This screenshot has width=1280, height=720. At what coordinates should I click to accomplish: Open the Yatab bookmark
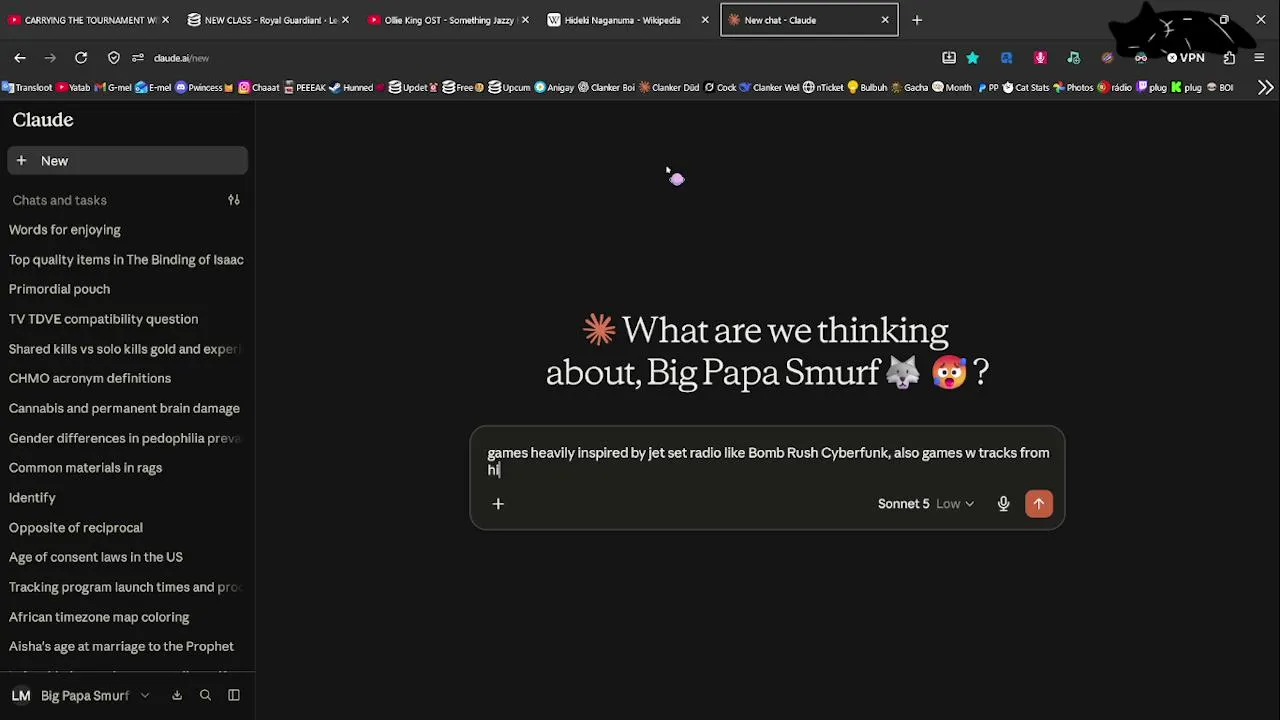72,87
